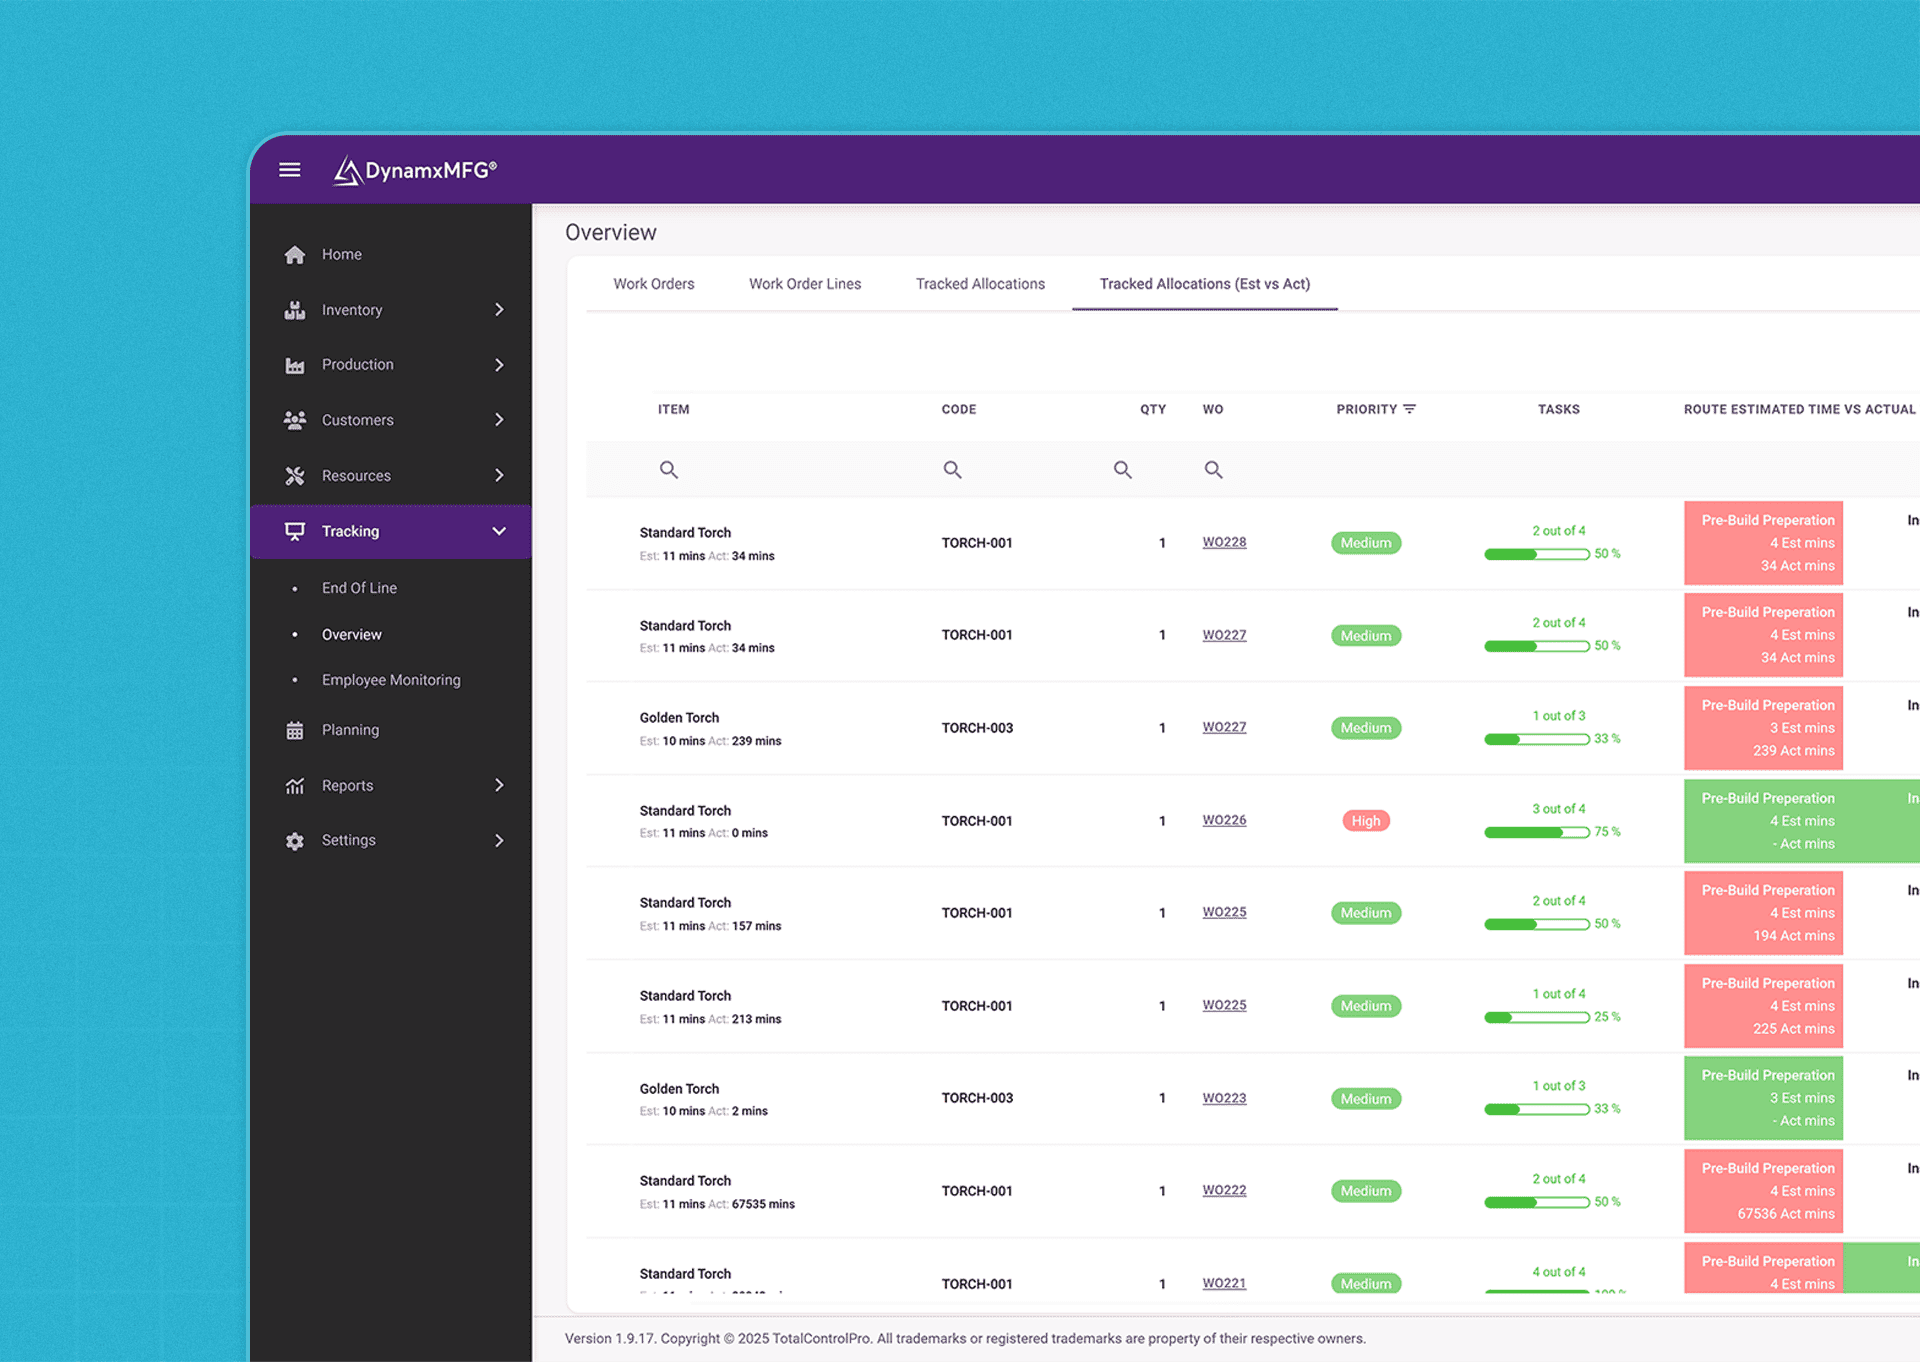Expand the Inventory submenu

coord(500,310)
